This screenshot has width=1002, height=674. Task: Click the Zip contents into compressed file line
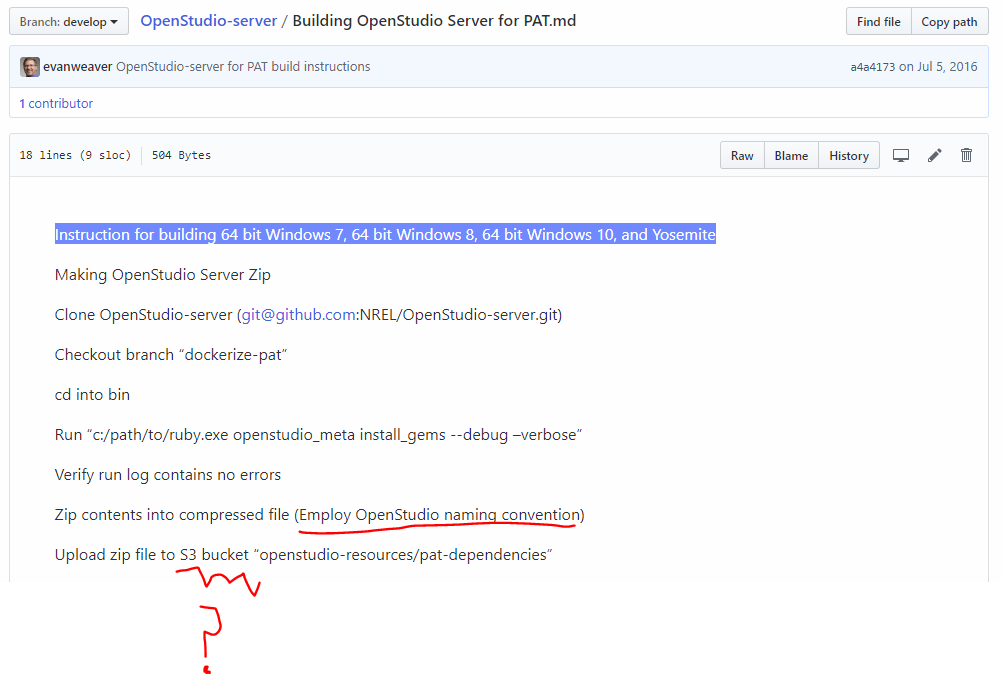[320, 515]
